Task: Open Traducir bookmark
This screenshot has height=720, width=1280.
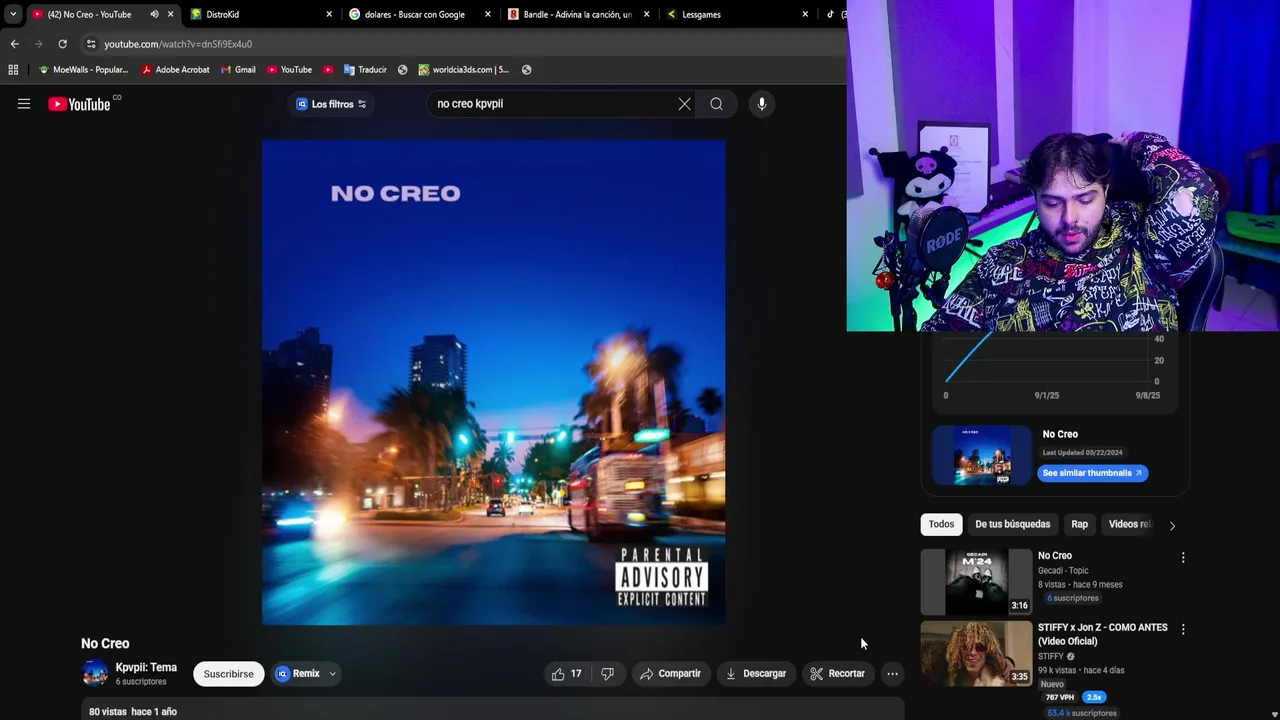Action: pyautogui.click(x=365, y=70)
